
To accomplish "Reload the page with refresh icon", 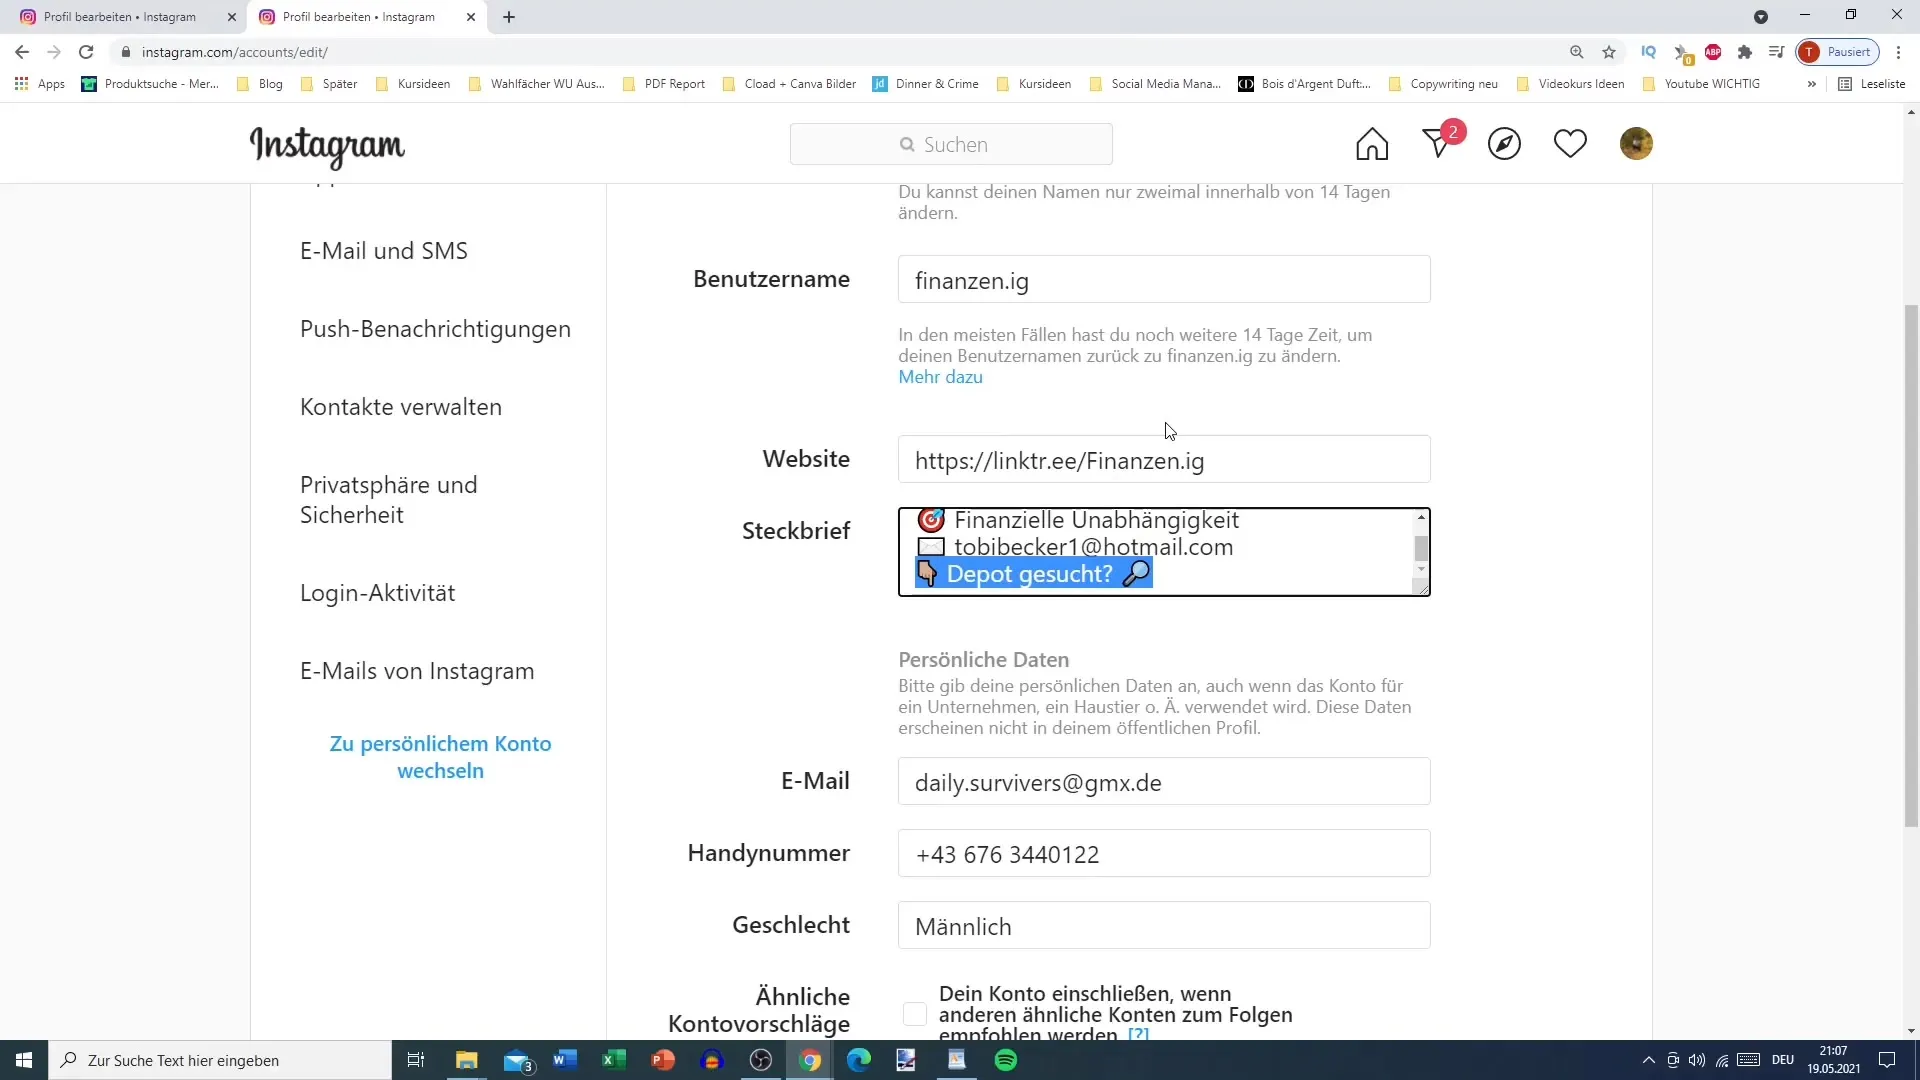I will 86,52.
